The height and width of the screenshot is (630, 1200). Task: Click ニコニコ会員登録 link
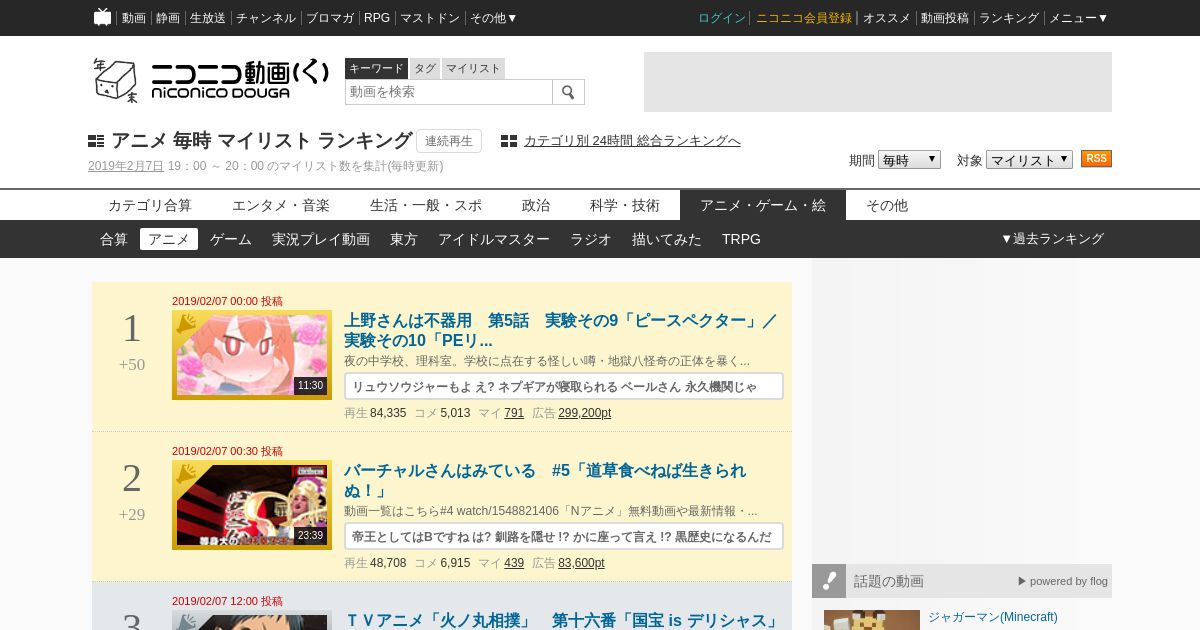pos(804,18)
